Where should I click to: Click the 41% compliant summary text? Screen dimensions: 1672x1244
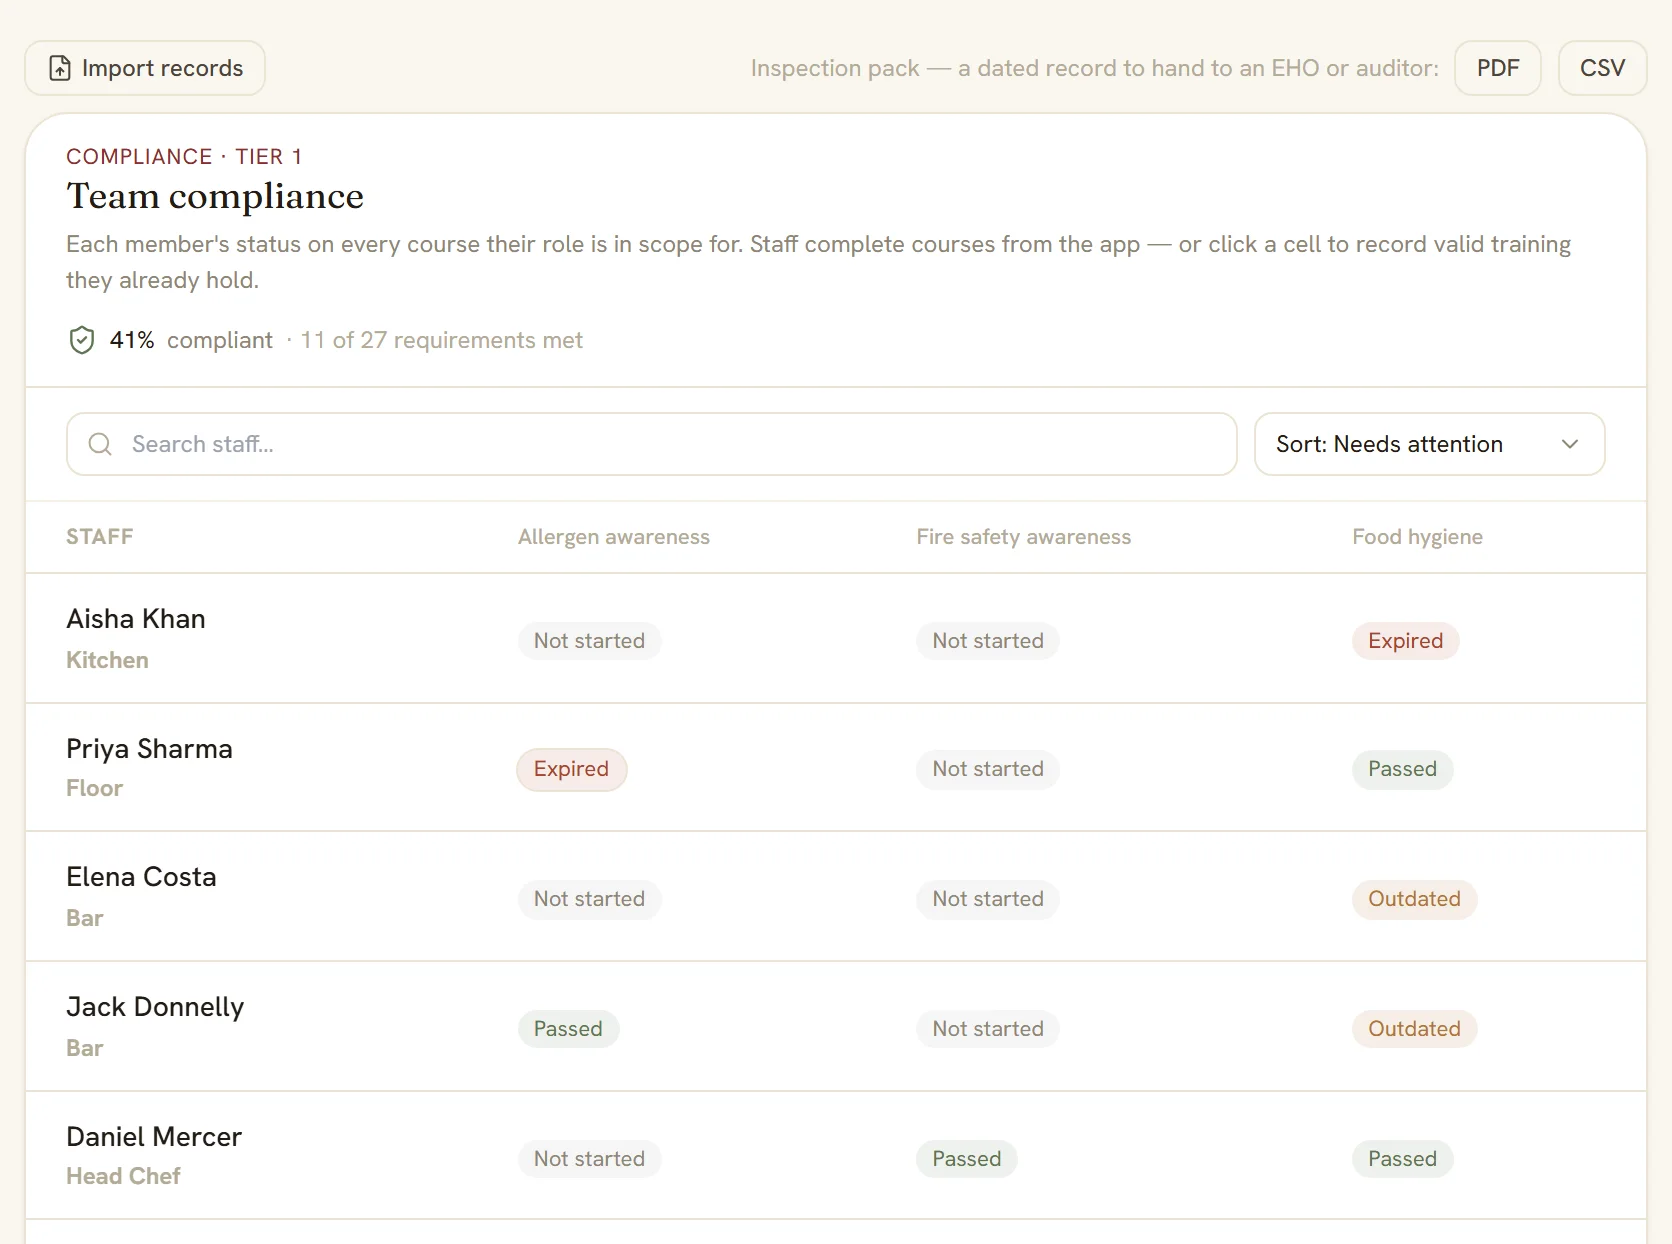(x=191, y=340)
